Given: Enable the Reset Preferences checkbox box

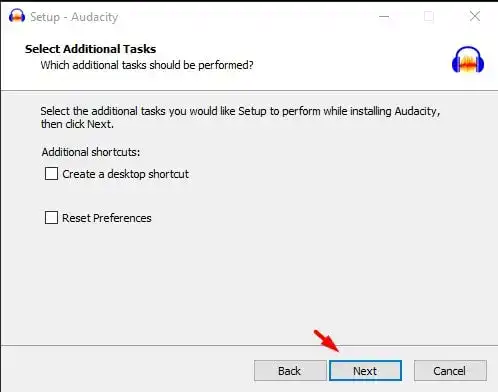Looking at the screenshot, I should (51, 218).
